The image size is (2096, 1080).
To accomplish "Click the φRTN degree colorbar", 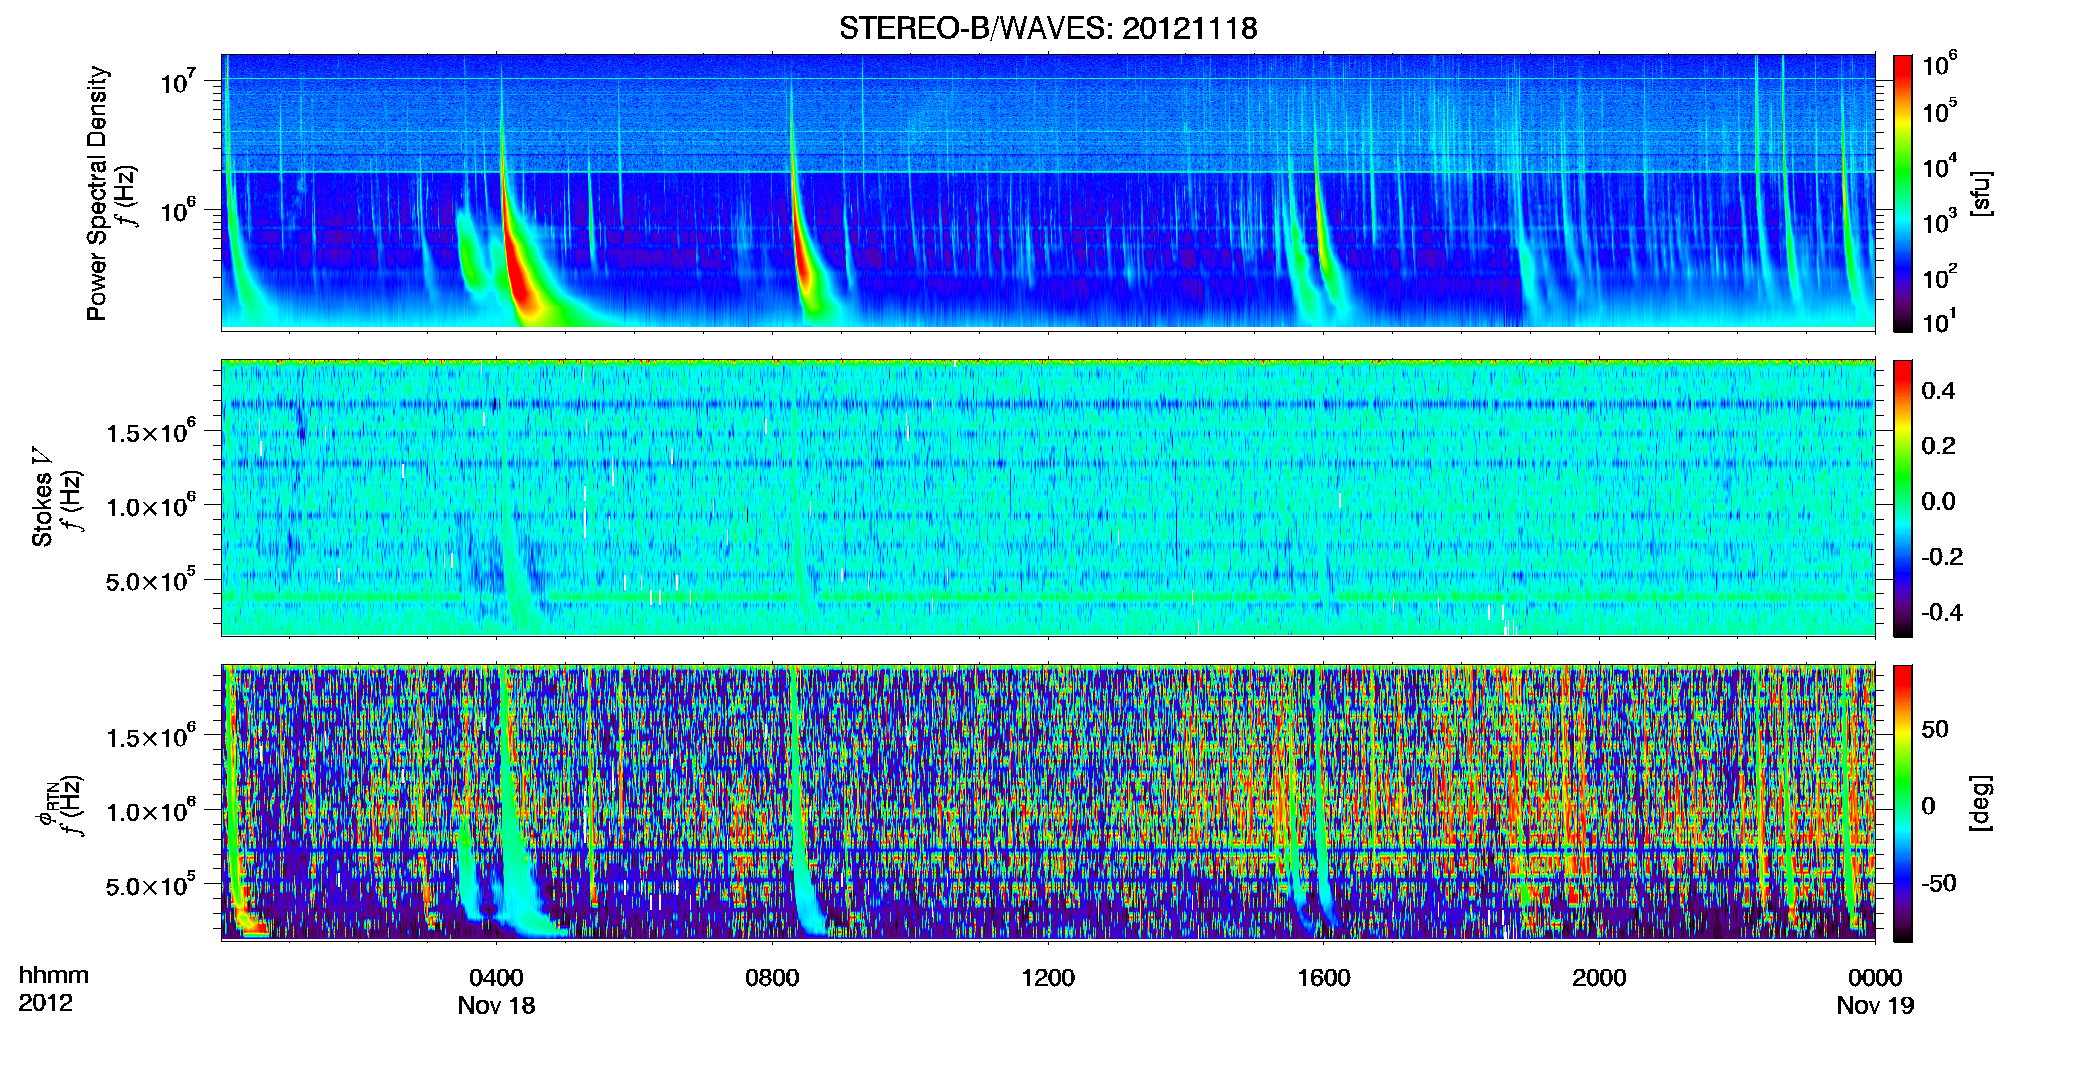I will pos(1903,803).
